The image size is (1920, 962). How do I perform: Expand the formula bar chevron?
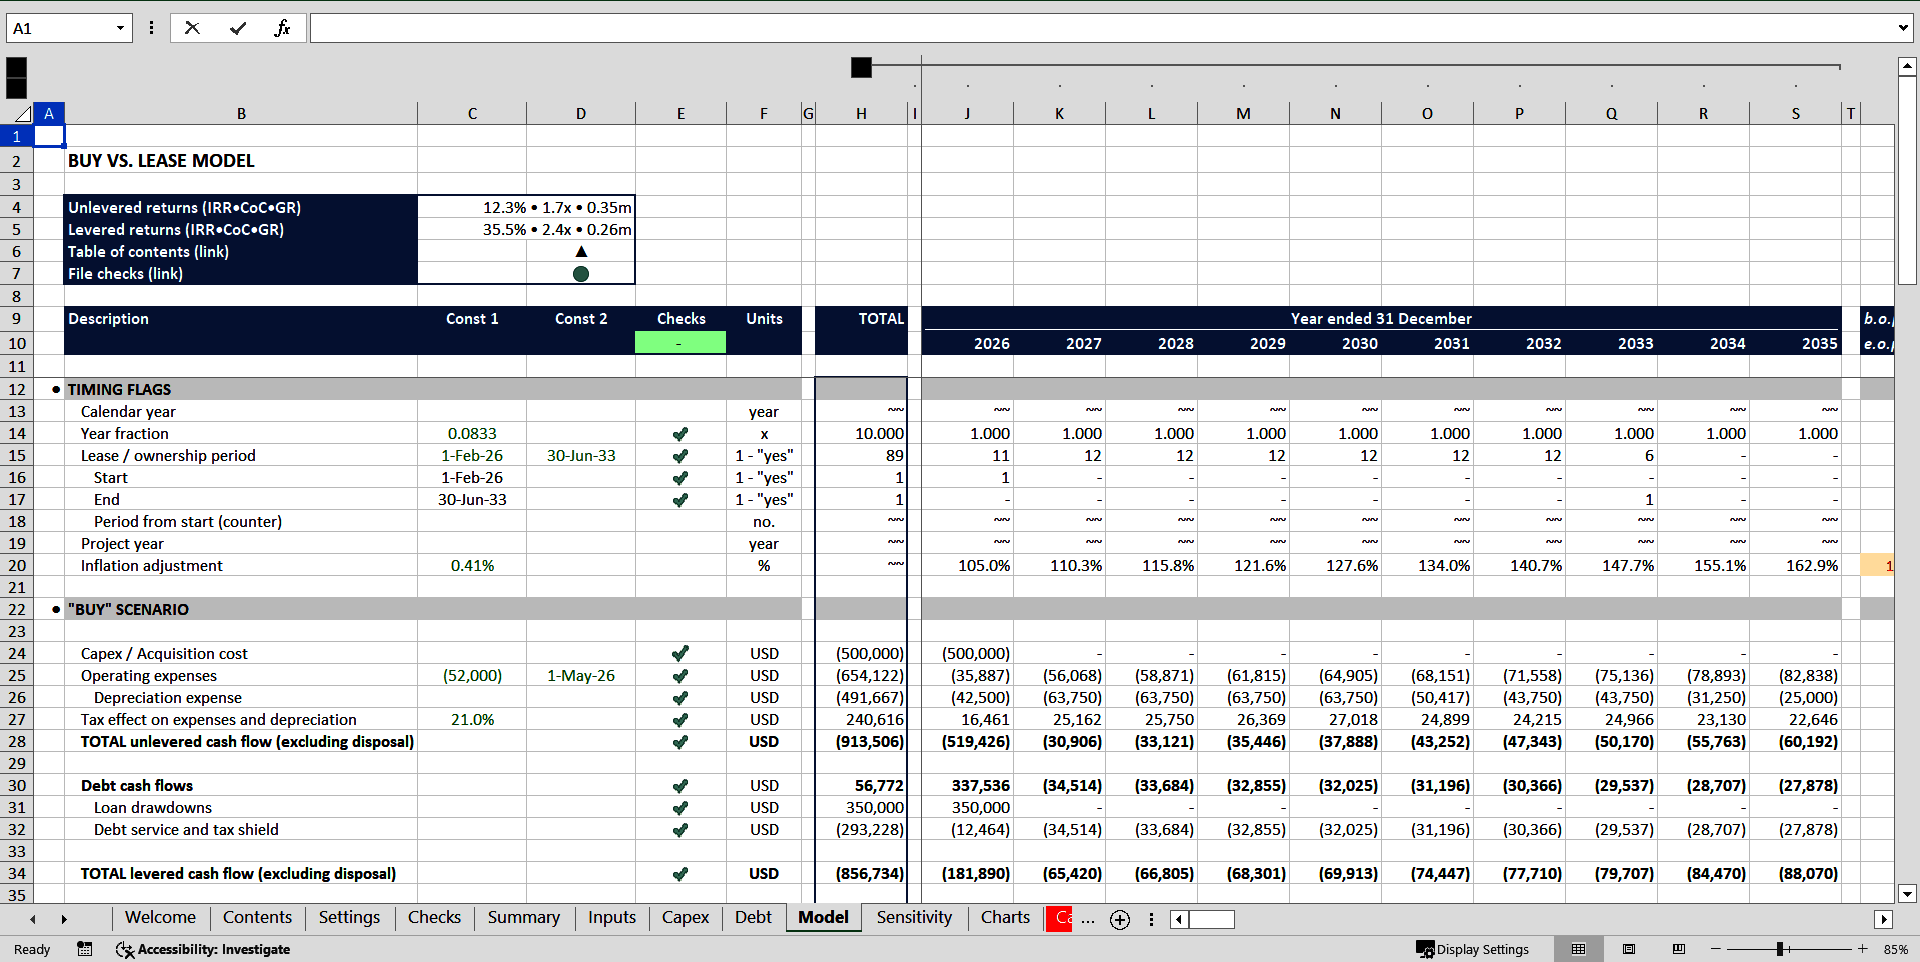(x=1902, y=28)
